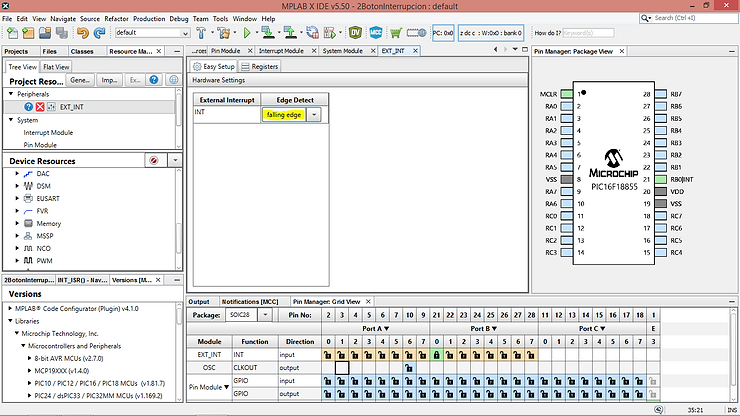Click the Import button in Project Resources
The width and height of the screenshot is (740, 416).
pos(109,80)
